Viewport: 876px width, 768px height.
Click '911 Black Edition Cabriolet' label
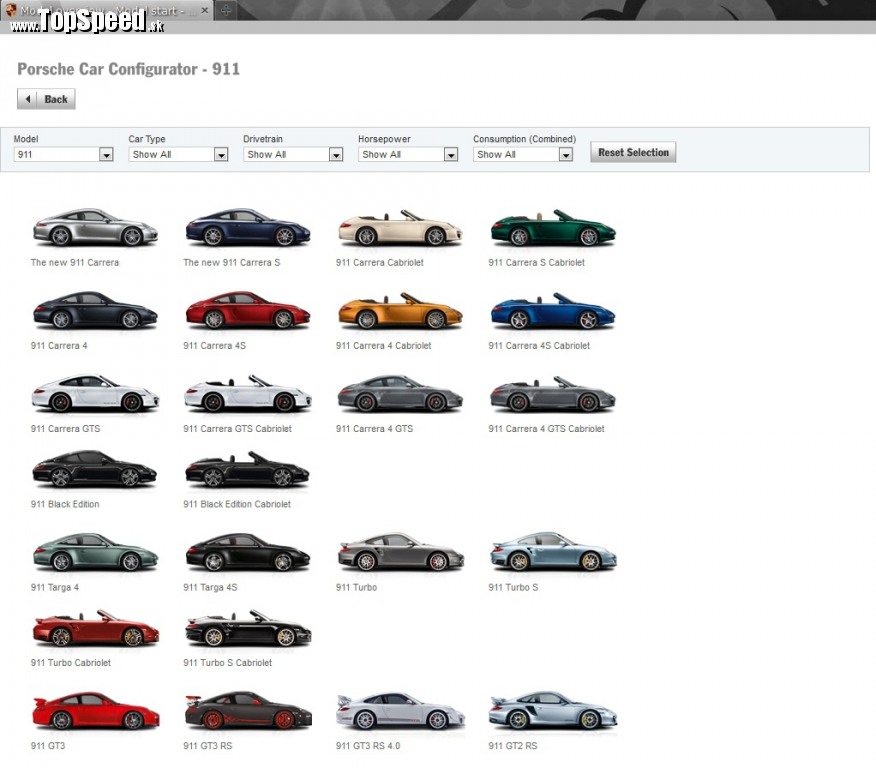(237, 504)
